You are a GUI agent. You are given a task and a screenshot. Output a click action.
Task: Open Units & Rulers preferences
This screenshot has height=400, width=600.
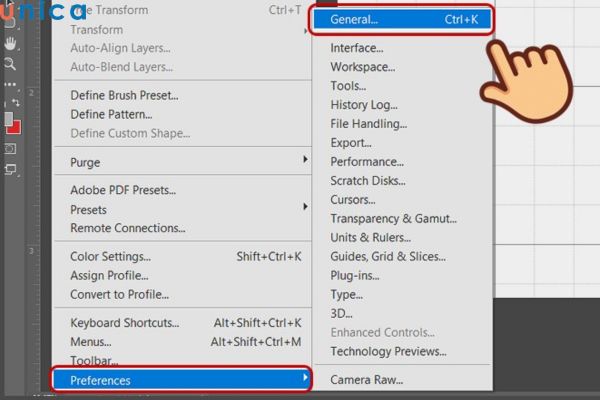402,238
